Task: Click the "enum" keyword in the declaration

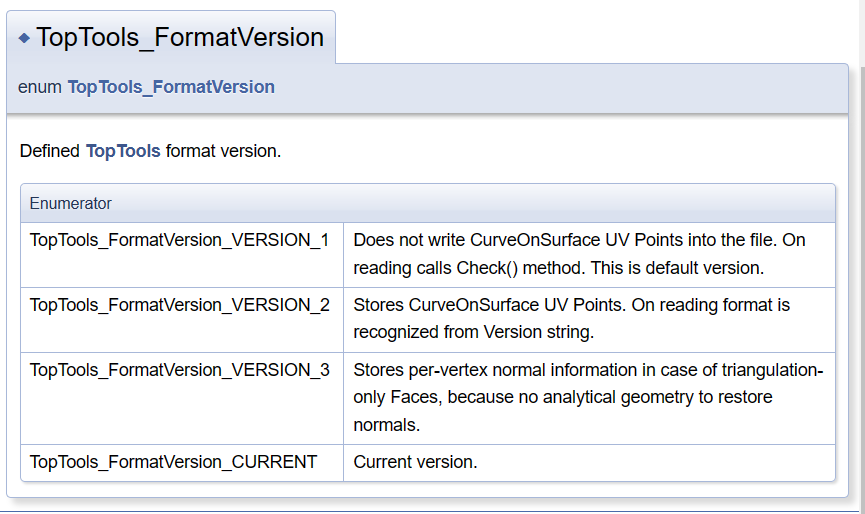Action: 39,87
